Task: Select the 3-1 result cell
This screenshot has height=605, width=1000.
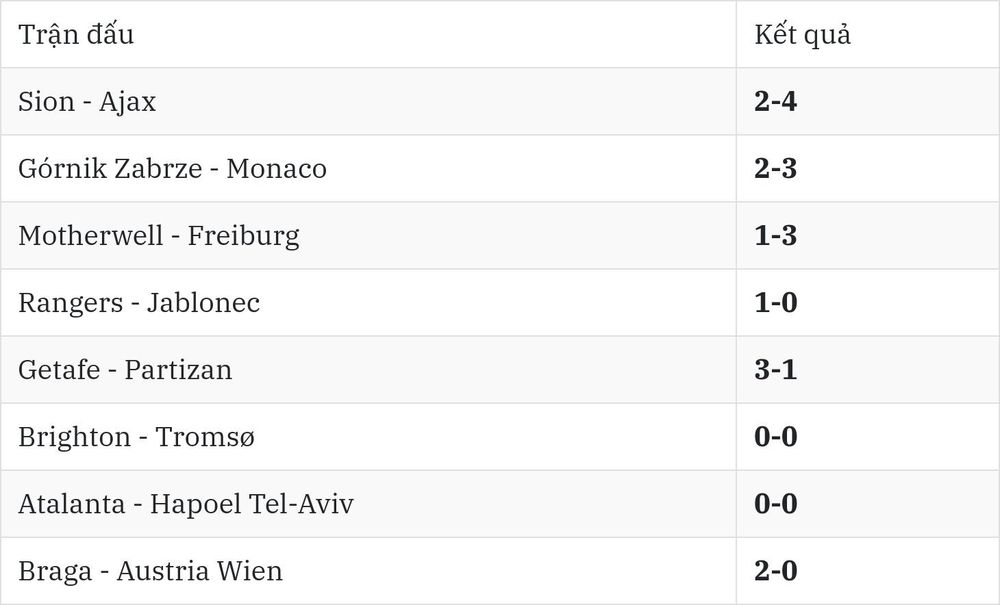Action: pos(867,370)
